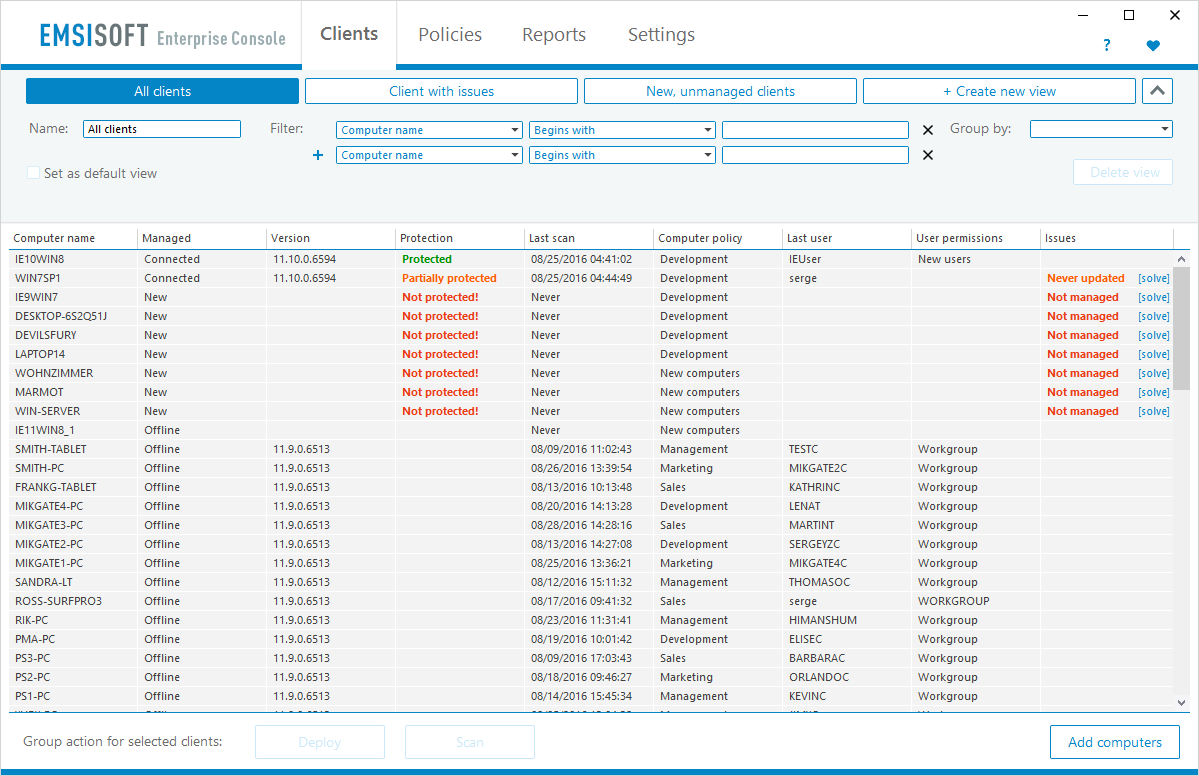Viewport: 1199px width, 776px height.
Task: Click Add computers button
Action: pyautogui.click(x=1114, y=742)
